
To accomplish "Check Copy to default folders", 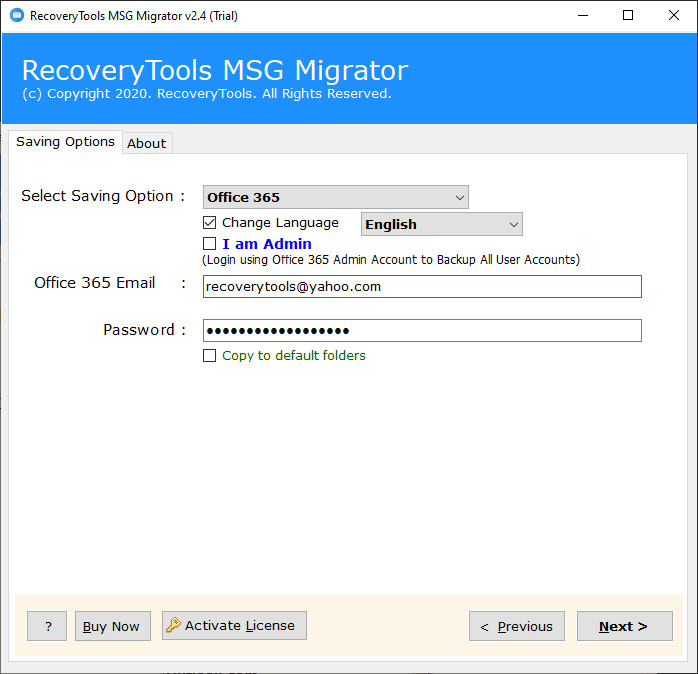I will coord(209,355).
